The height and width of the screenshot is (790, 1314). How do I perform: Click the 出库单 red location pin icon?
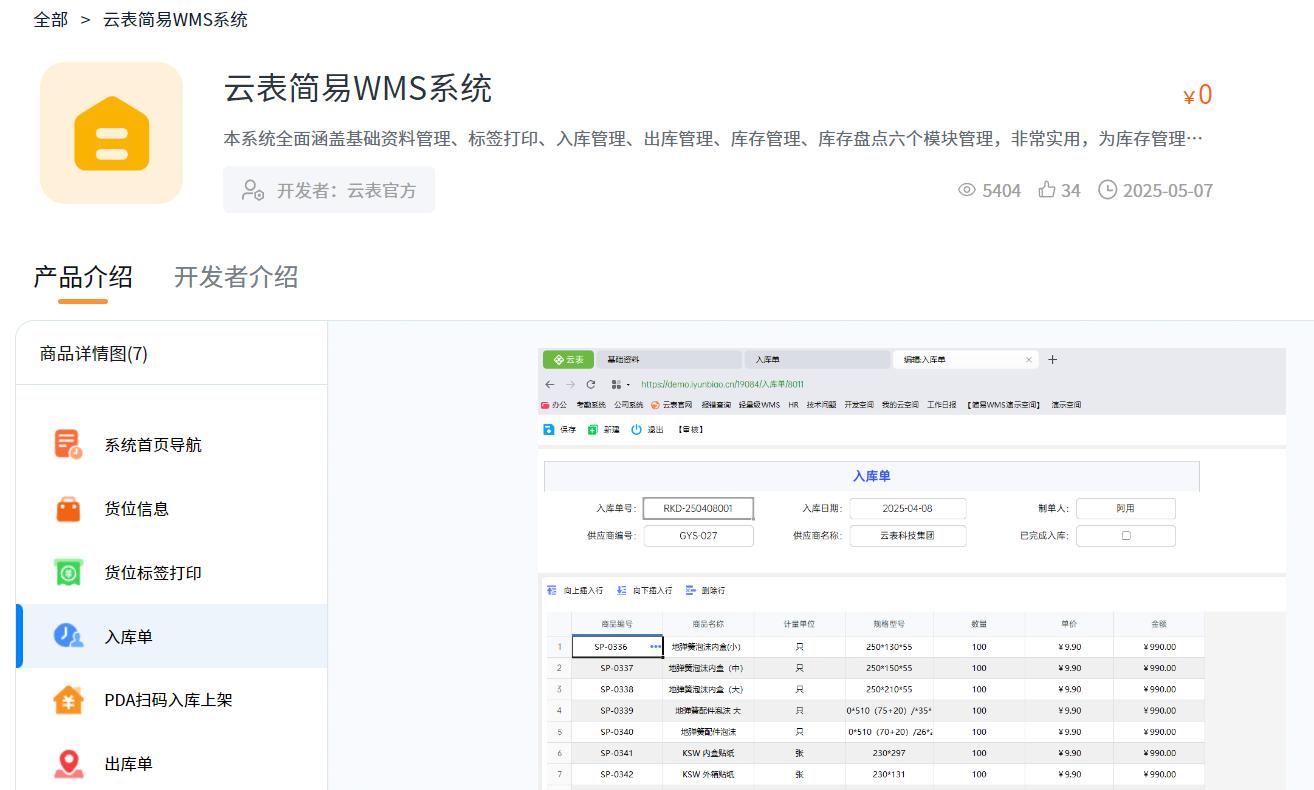coord(69,764)
